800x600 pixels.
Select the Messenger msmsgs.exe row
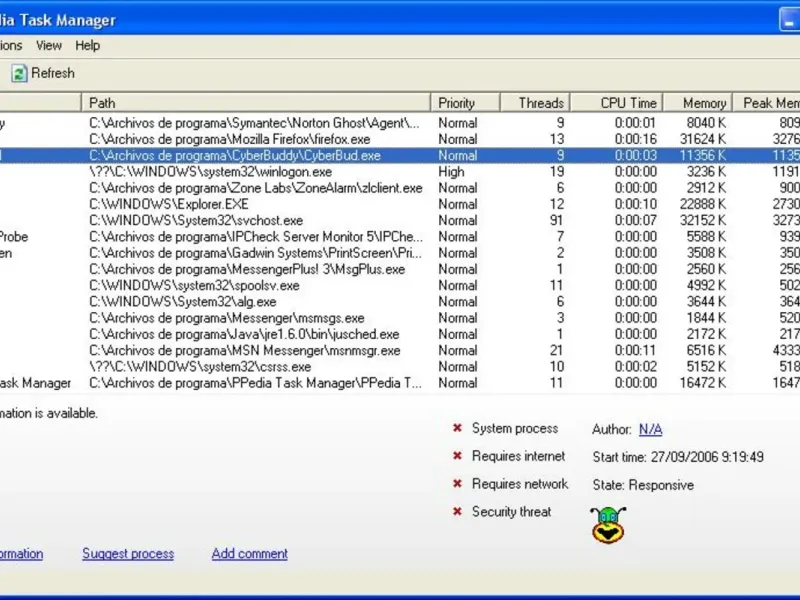[400, 318]
